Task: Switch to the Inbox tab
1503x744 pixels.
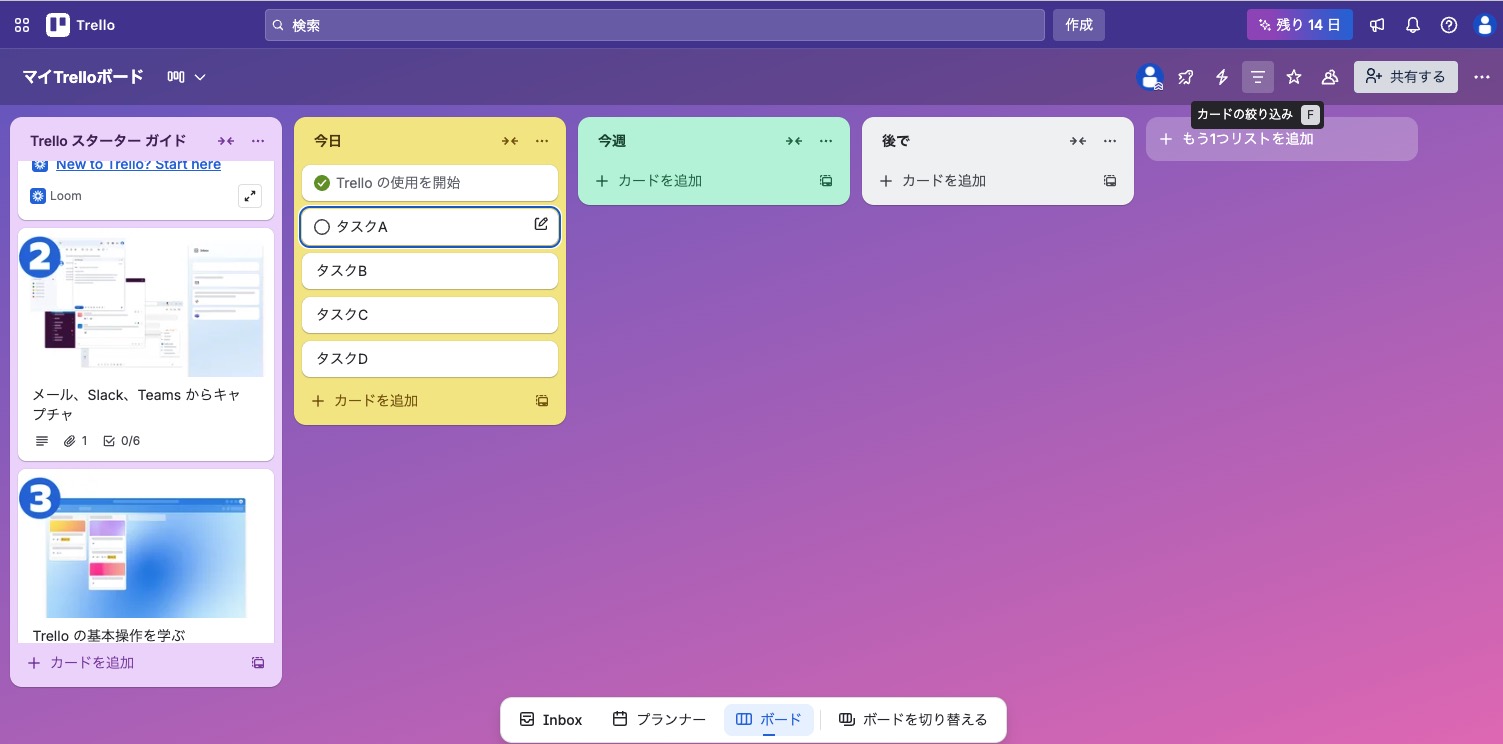Action: pyautogui.click(x=551, y=720)
